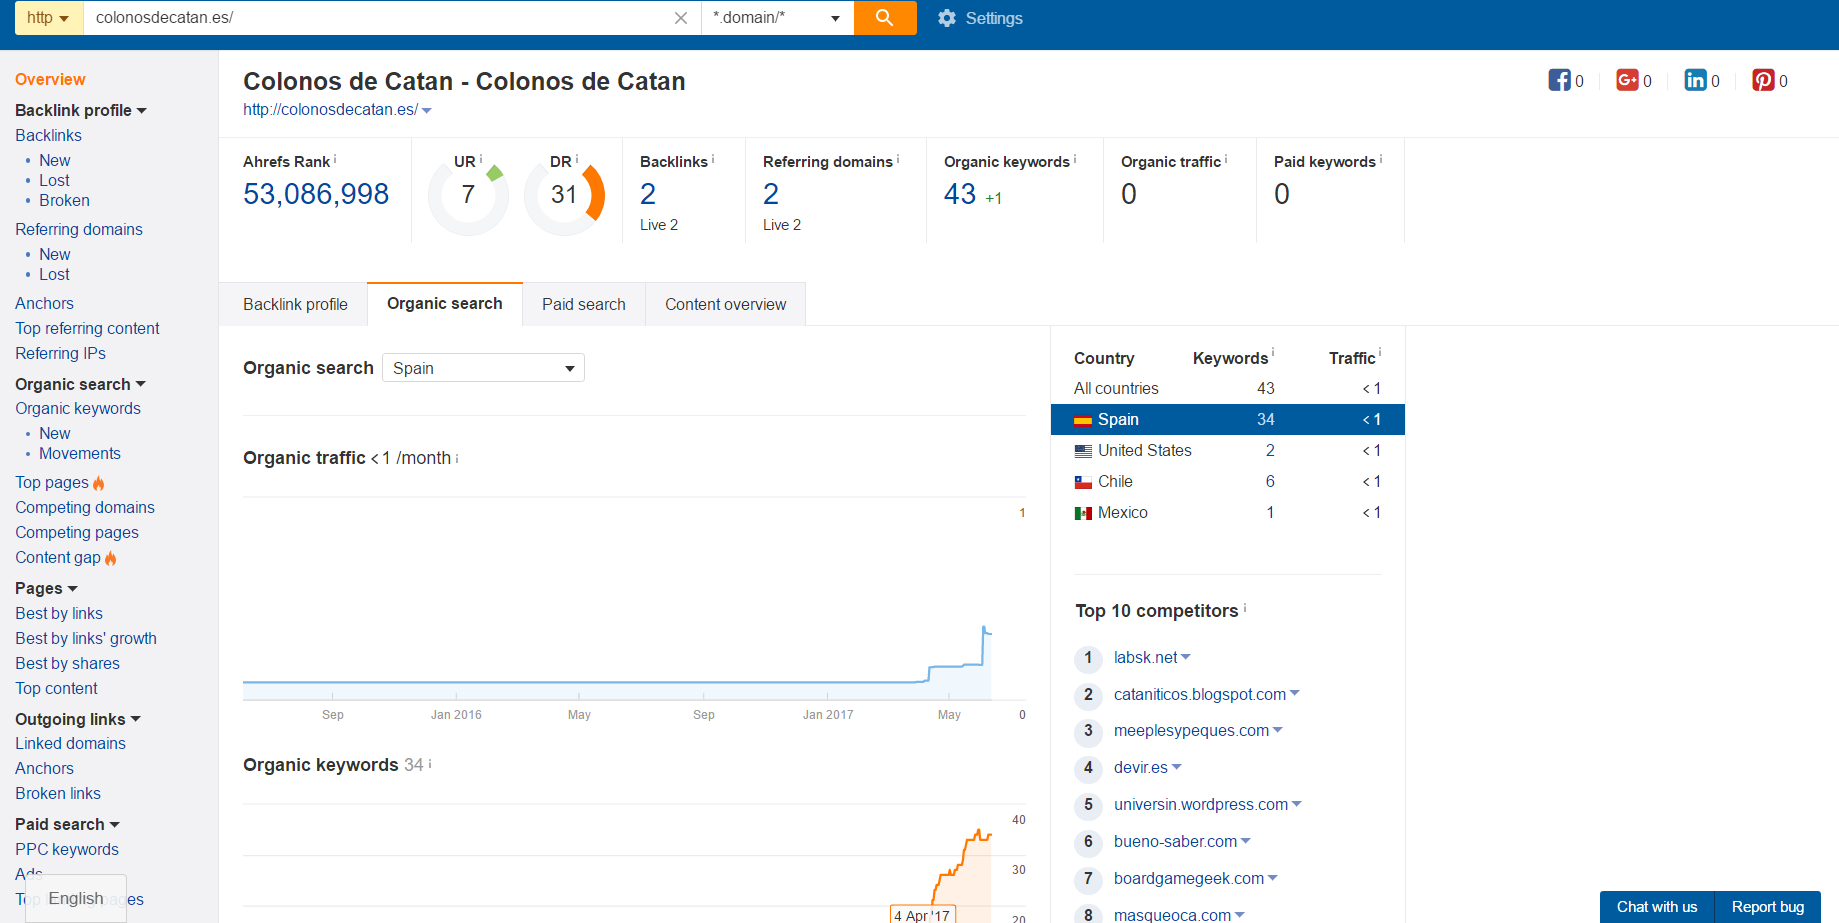Open the English language selector
1839x923 pixels.
[76, 899]
